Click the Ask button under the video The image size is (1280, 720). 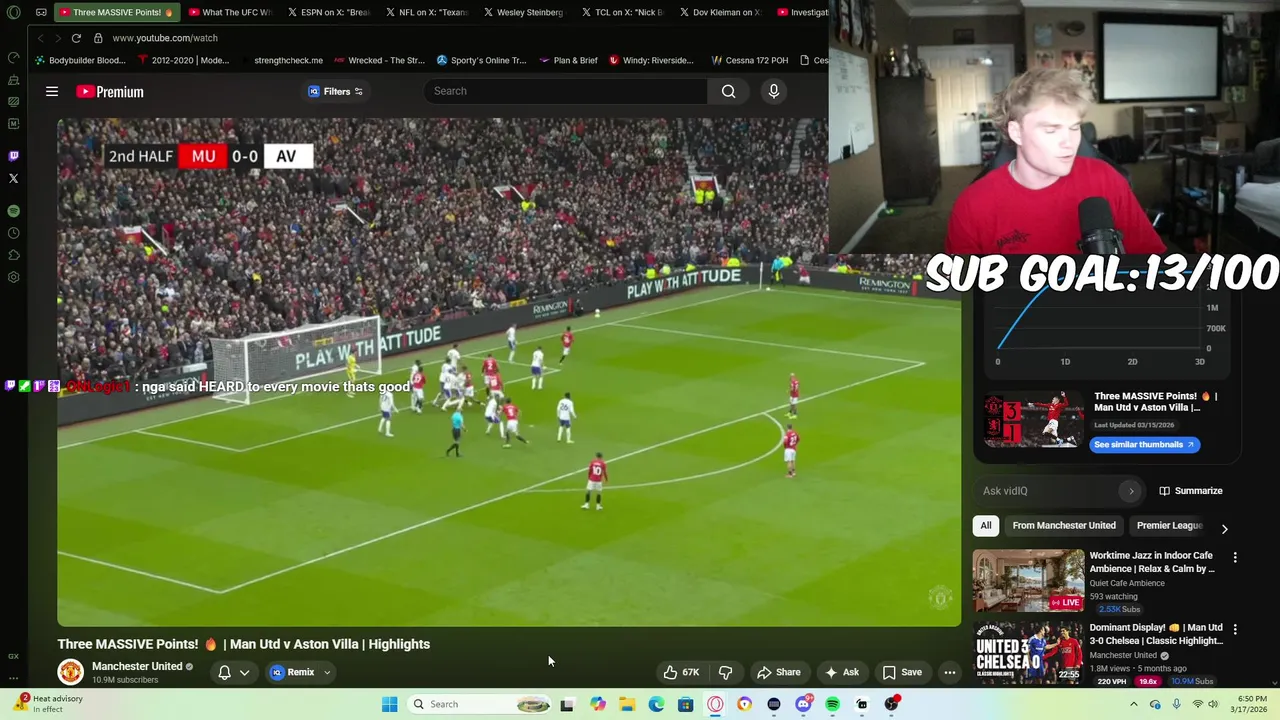pos(841,672)
